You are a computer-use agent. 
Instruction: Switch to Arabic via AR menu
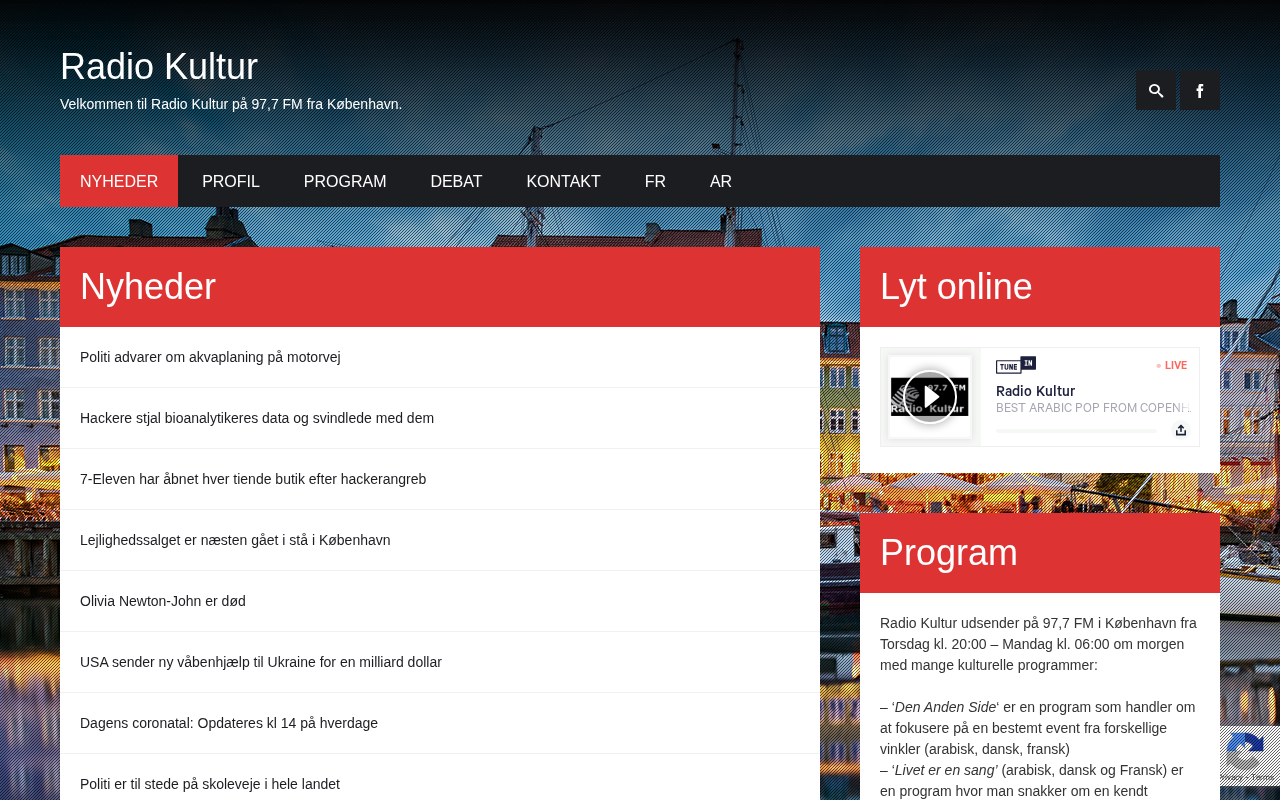click(721, 181)
